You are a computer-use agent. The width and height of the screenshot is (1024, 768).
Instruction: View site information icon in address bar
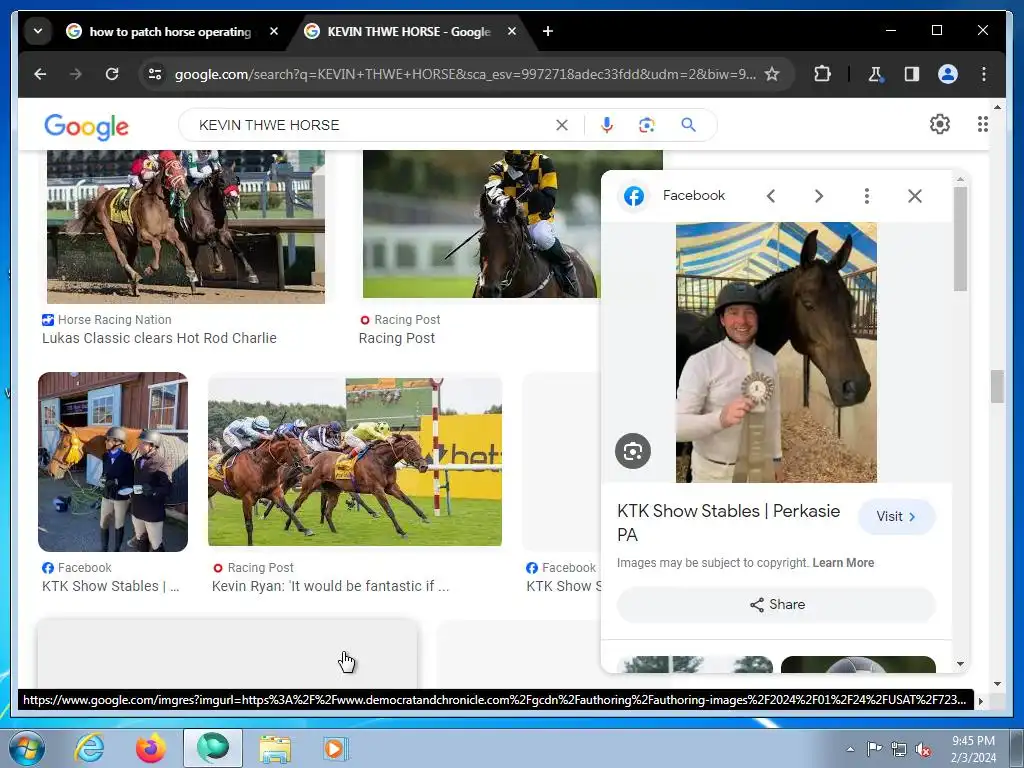pyautogui.click(x=155, y=74)
